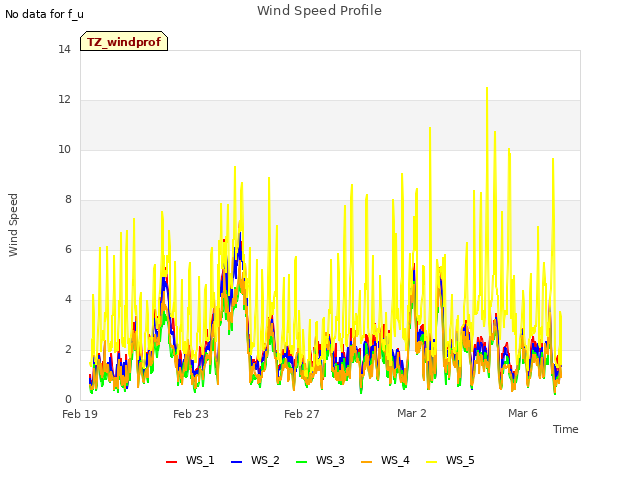Click the y-axis value 2
Screen dimensions: 640x480
[68, 349]
